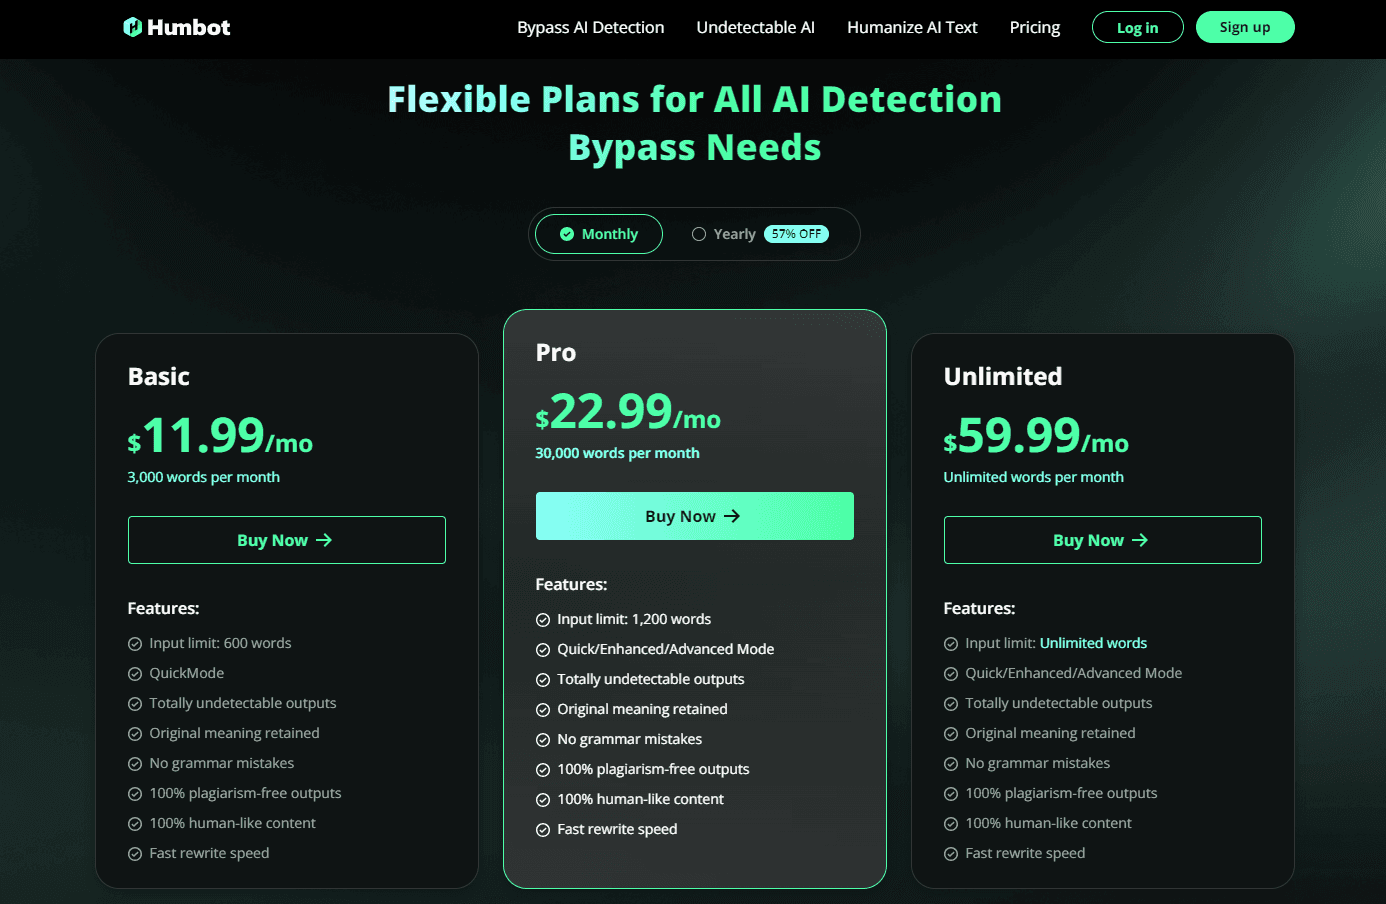Image resolution: width=1386 pixels, height=904 pixels.
Task: Open the Pricing nav link
Action: coord(1034,27)
